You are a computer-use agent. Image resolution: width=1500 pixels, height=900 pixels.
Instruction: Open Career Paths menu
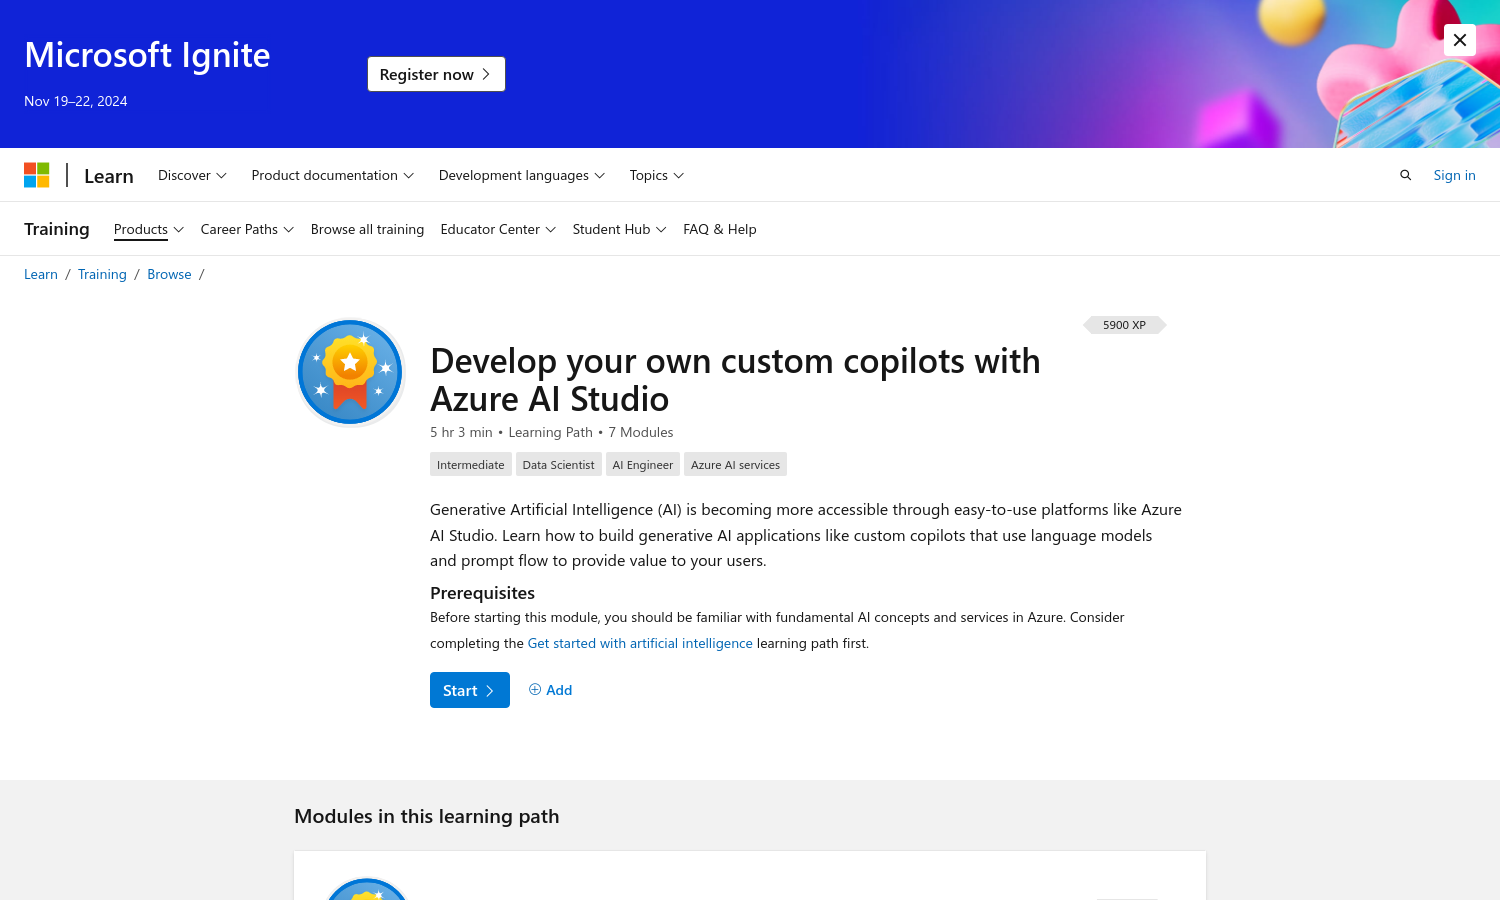[247, 229]
